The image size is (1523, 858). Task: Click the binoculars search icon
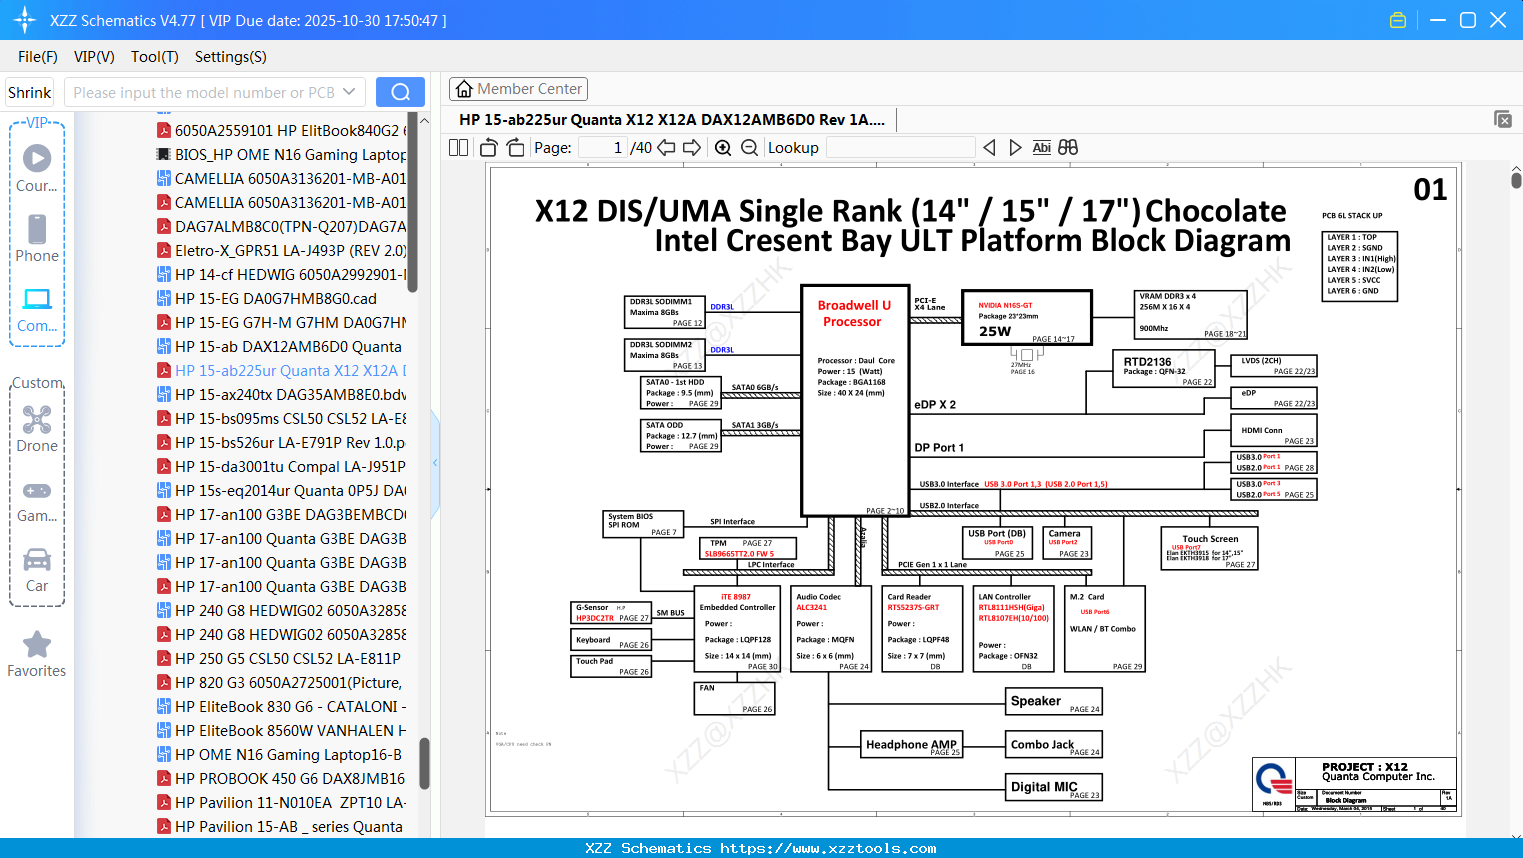tap(1068, 148)
